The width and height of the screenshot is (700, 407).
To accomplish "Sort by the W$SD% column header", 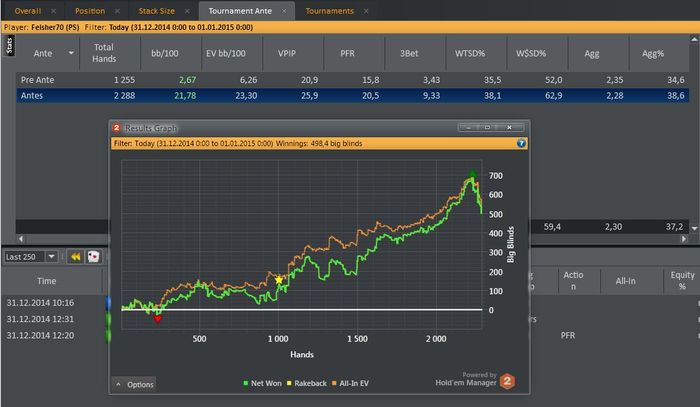I will [531, 53].
